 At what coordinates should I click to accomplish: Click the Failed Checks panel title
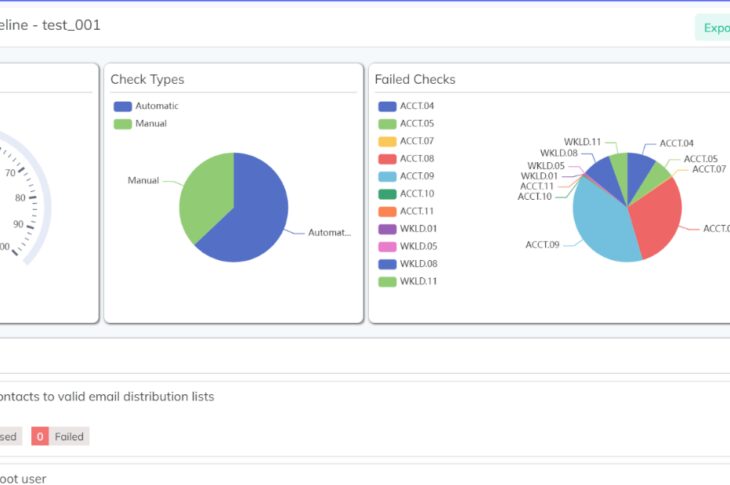click(x=415, y=80)
